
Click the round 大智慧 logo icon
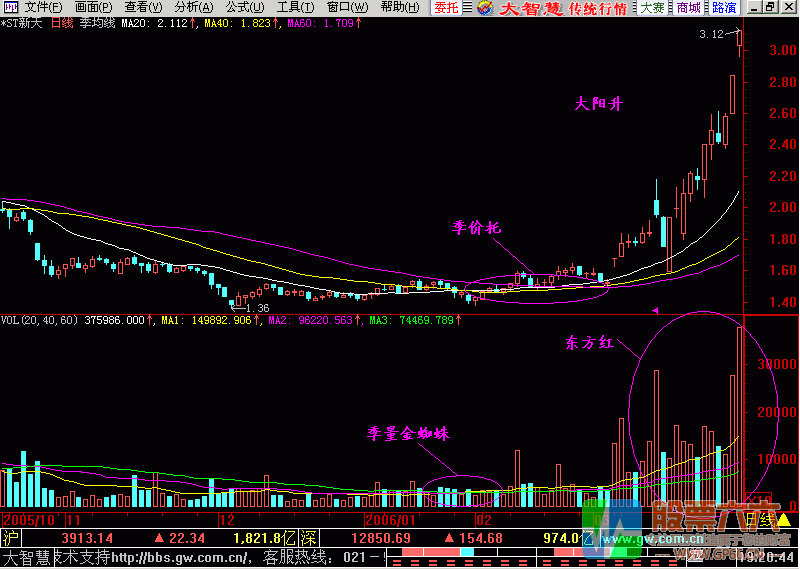point(485,8)
